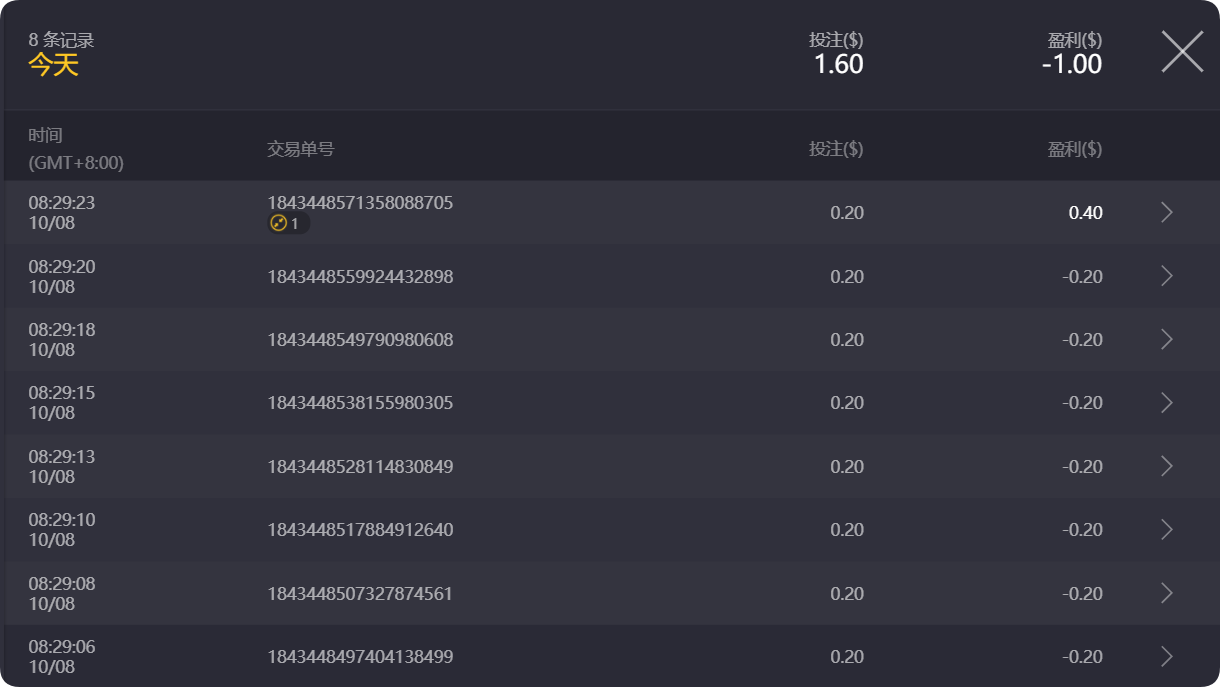Image resolution: width=1220 pixels, height=687 pixels.
Task: Click the 盈利($) column header
Action: [1074, 149]
